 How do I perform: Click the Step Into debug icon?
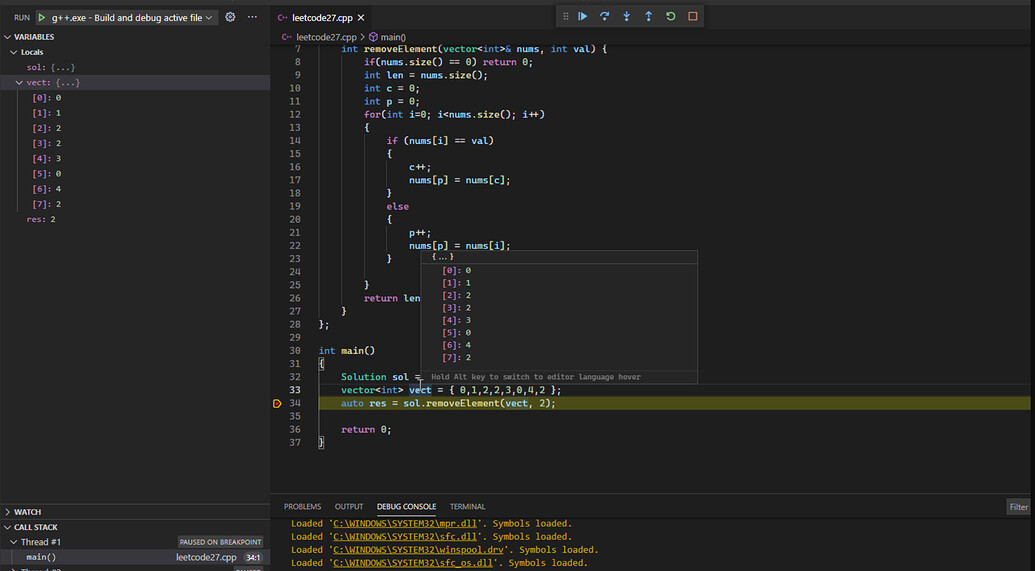[x=626, y=17]
